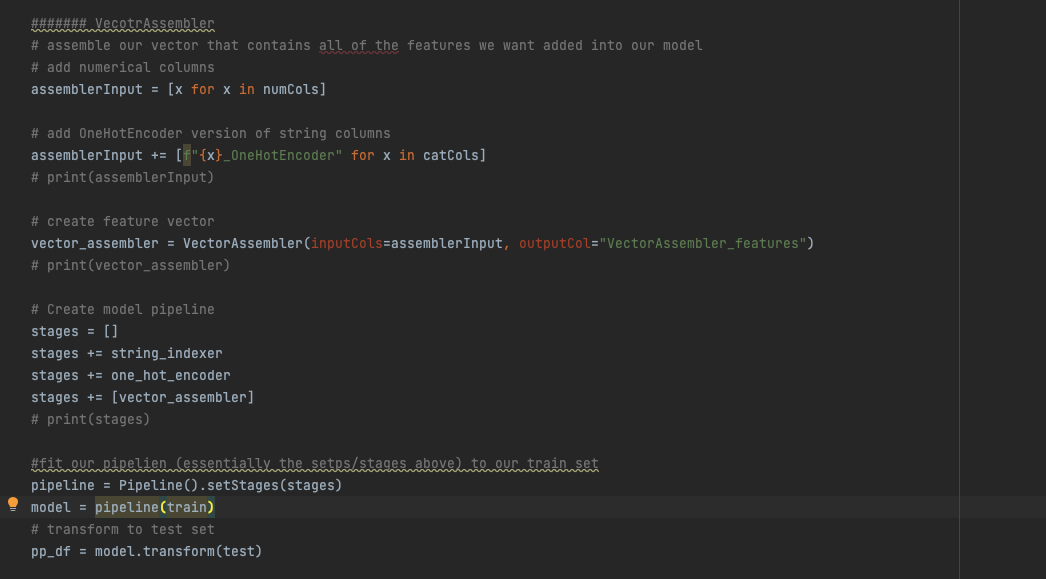Click the f-string prefix before {x}_OneHotEncoder
Viewport: 1046px width, 579px height.
click(187, 154)
